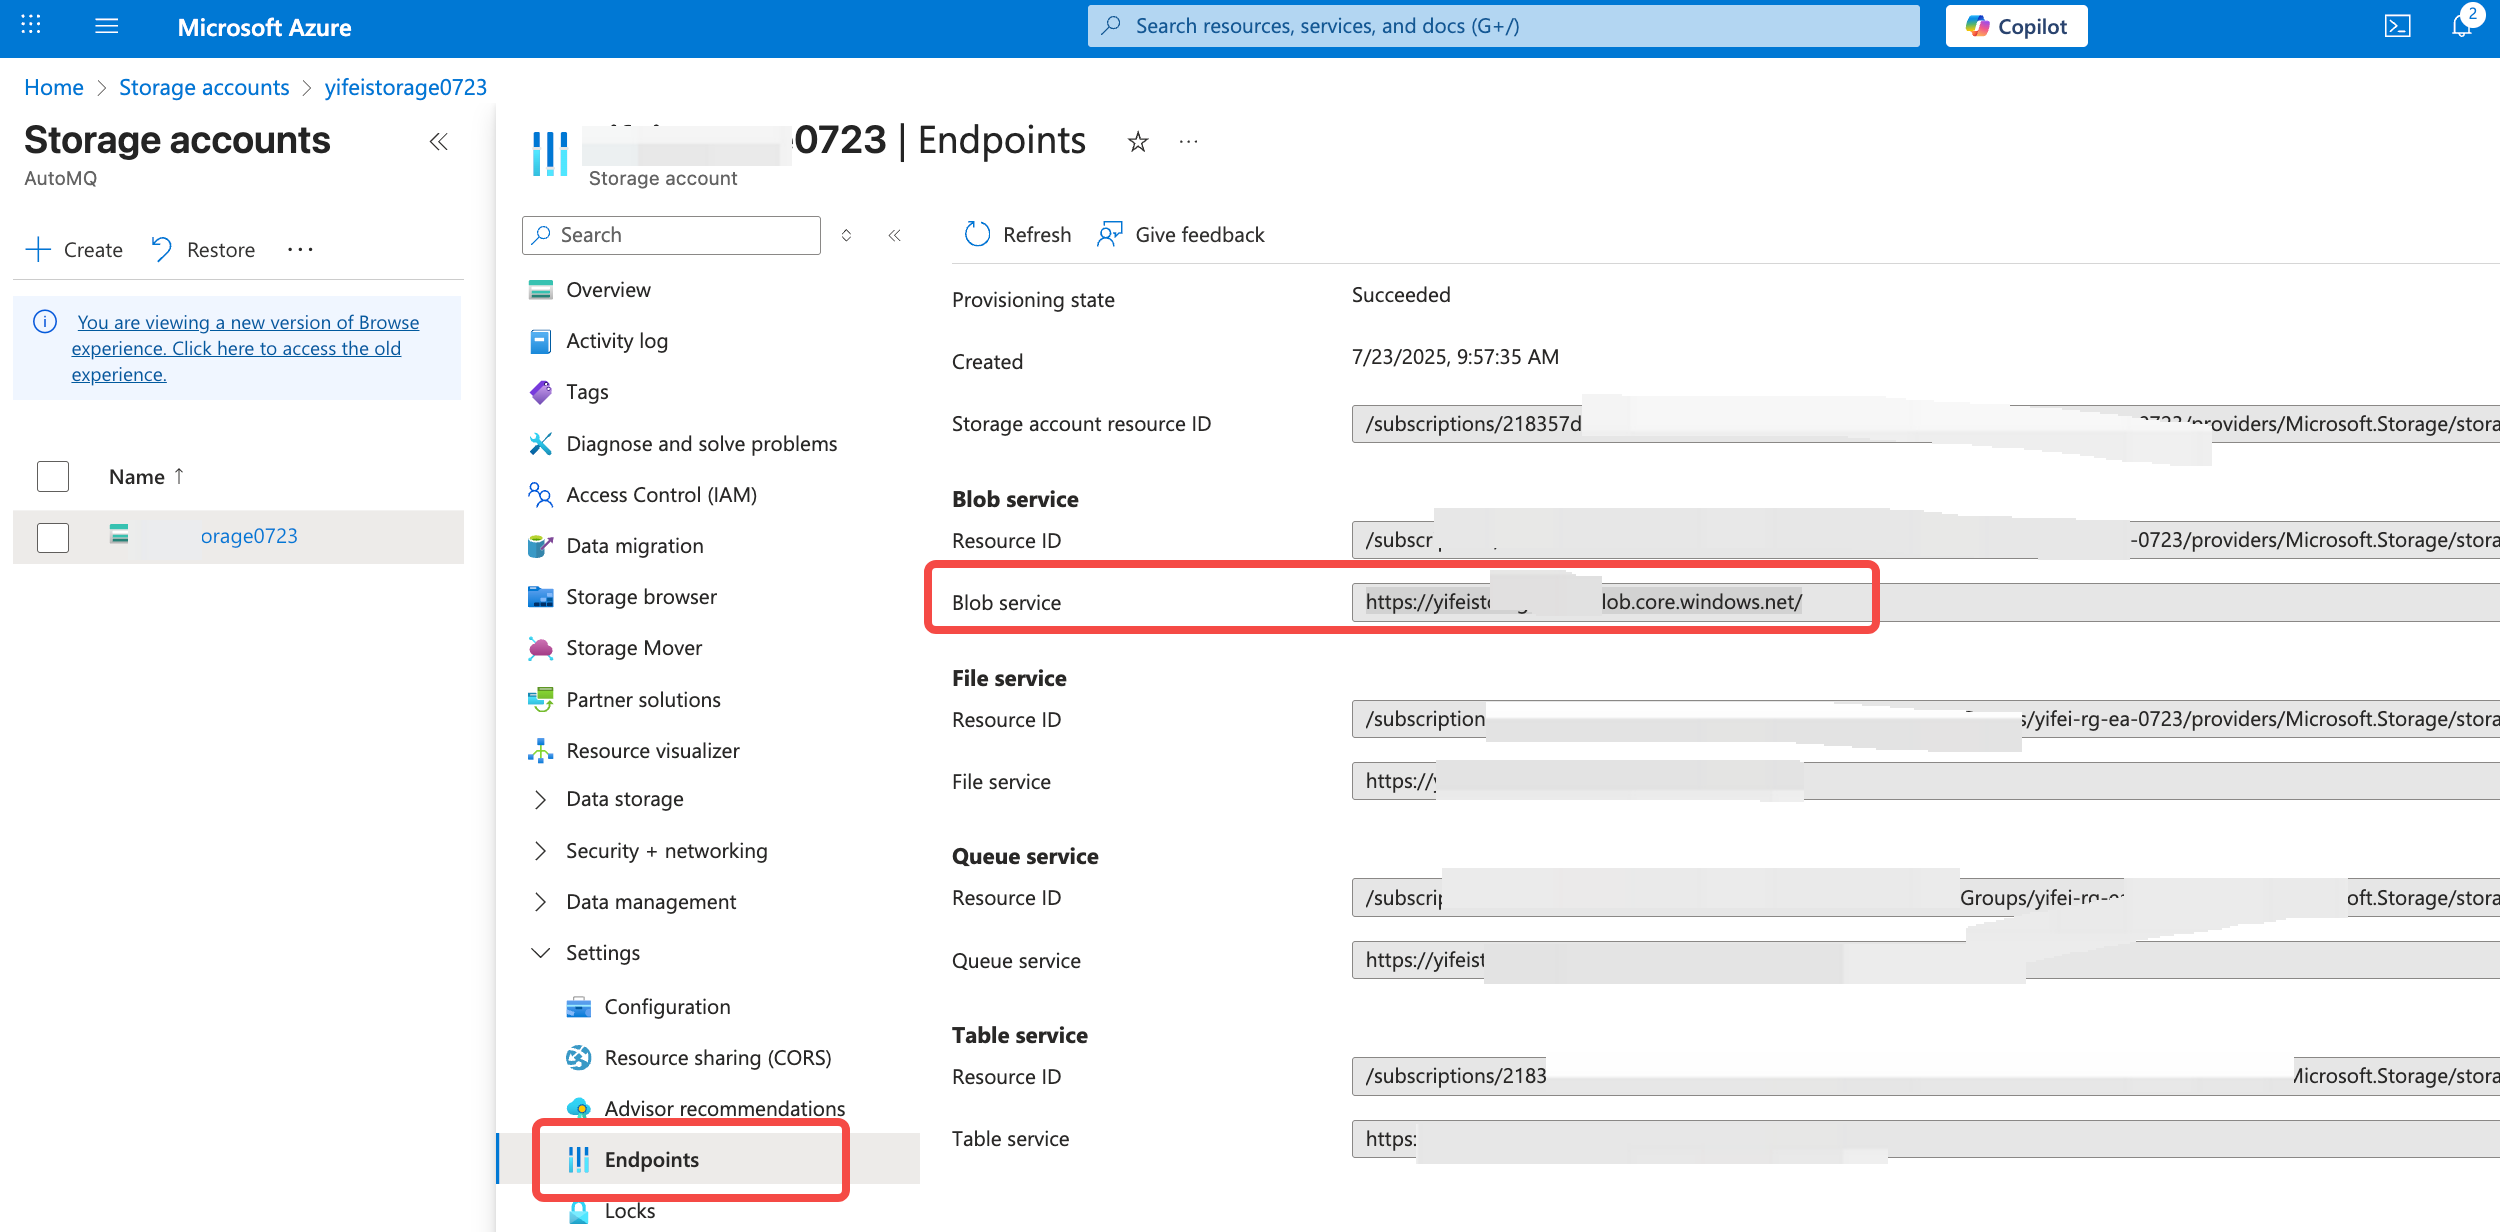Collapse the Storage accounts pane
Image resolution: width=2500 pixels, height=1232 pixels.
[x=438, y=142]
